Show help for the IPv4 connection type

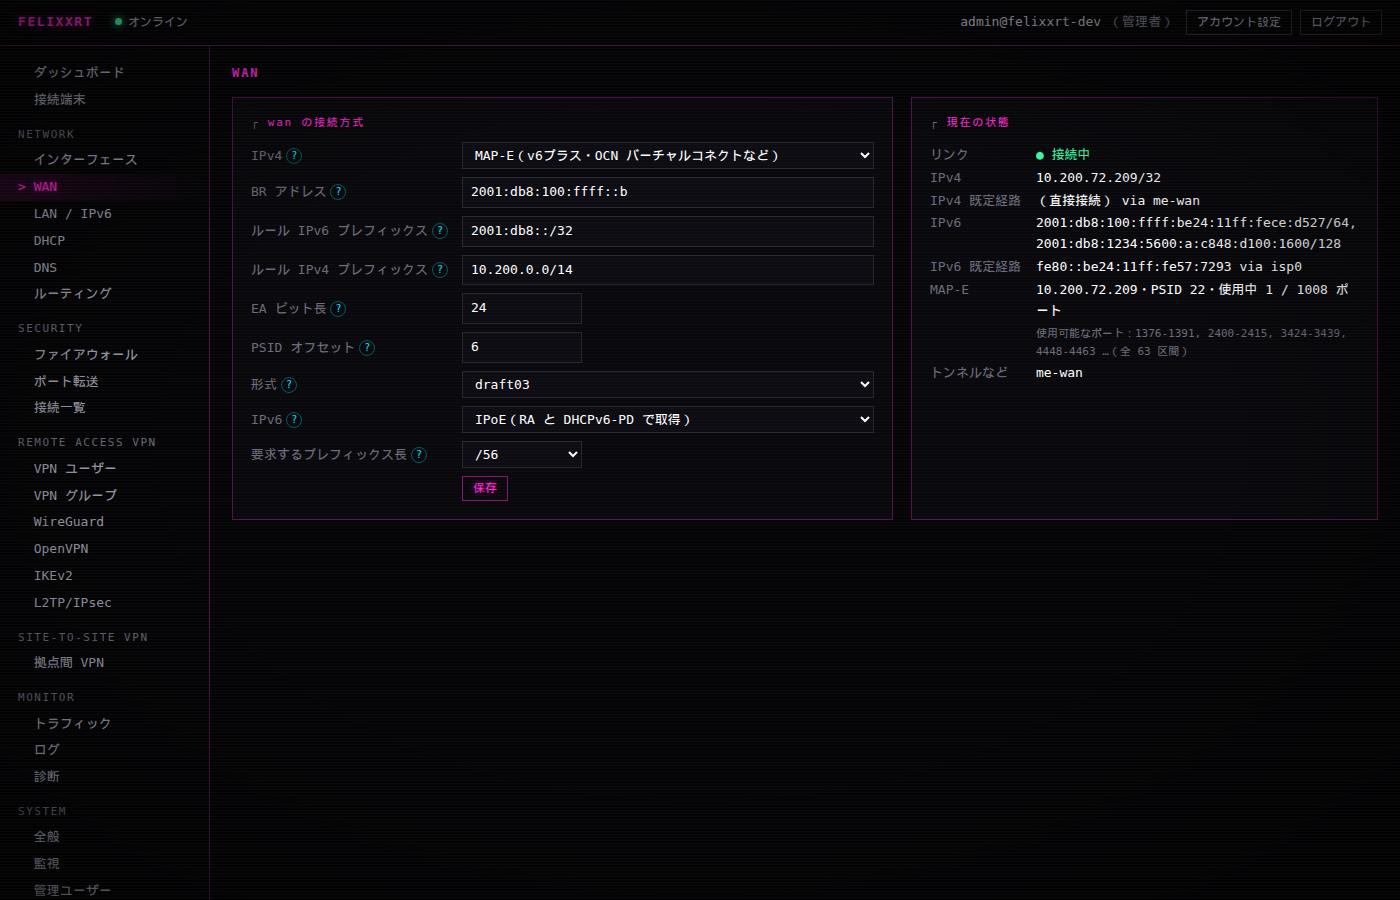click(x=294, y=156)
